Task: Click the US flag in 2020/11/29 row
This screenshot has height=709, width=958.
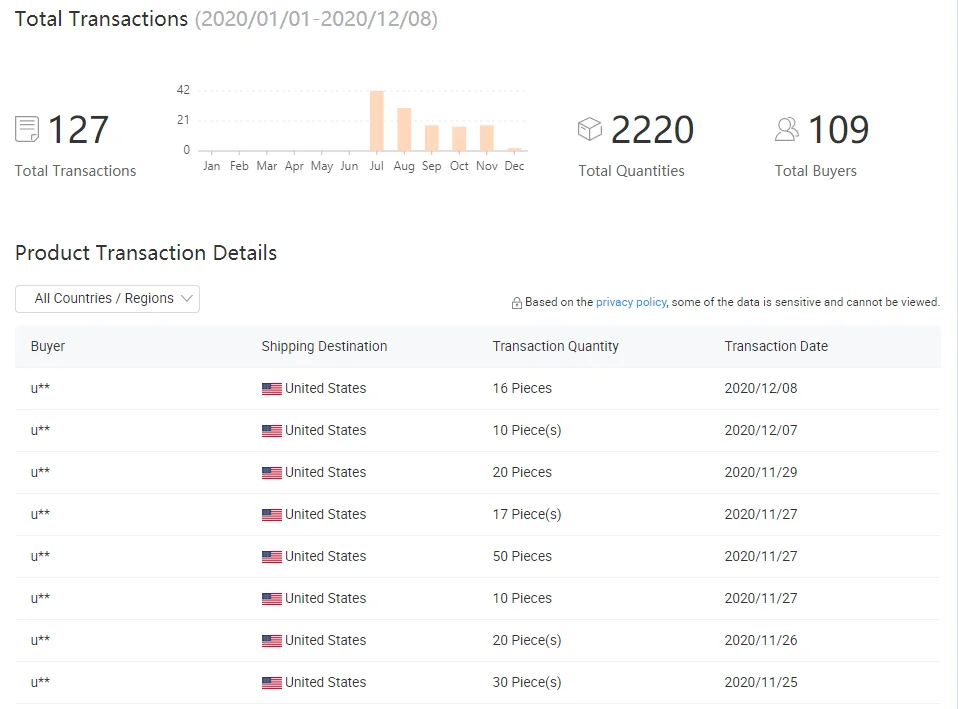Action: 271,473
